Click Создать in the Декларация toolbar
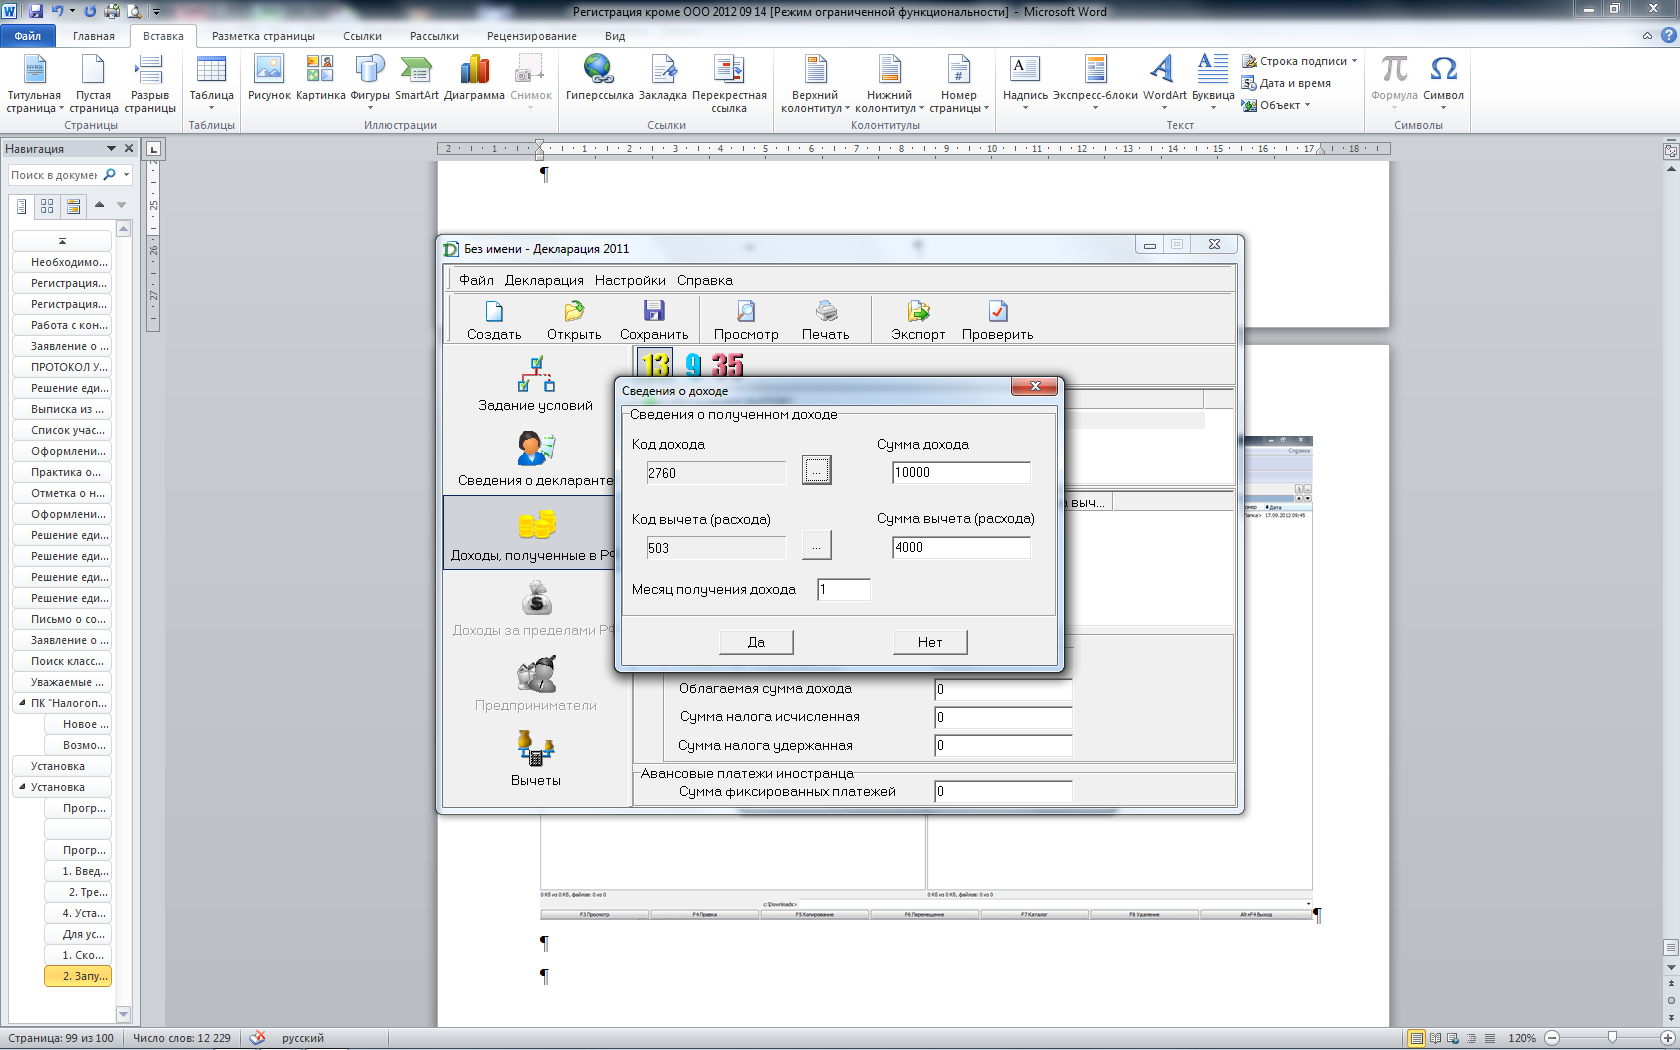The width and height of the screenshot is (1680, 1050). pyautogui.click(x=494, y=320)
